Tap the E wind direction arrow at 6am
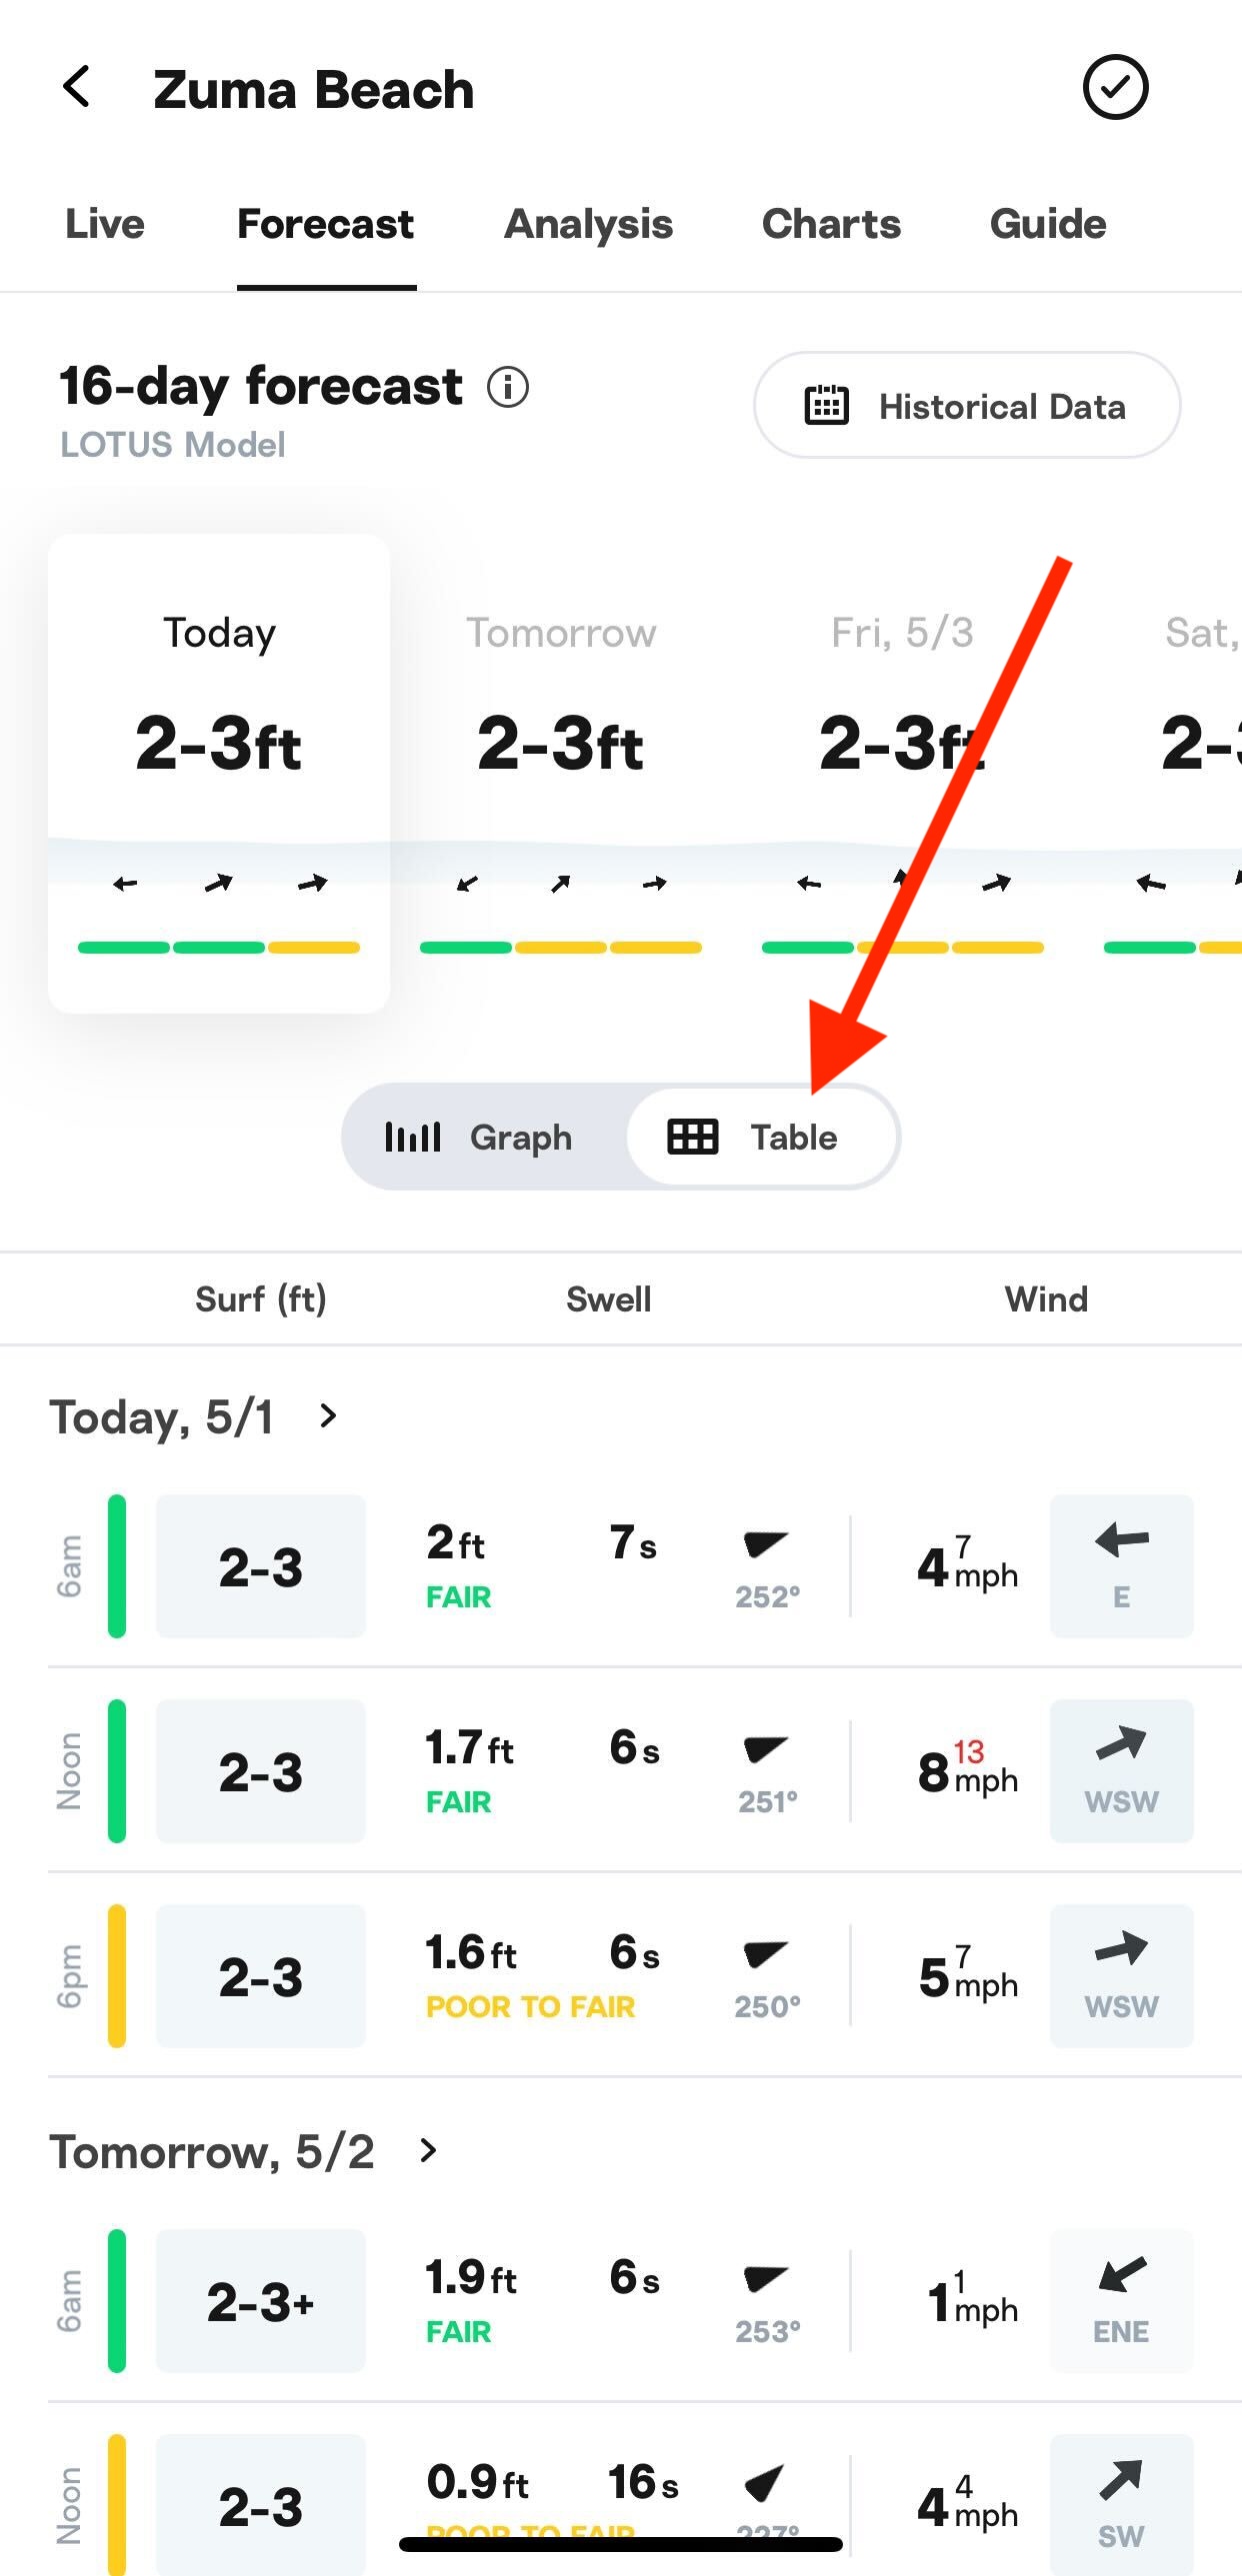The image size is (1242, 2576). pyautogui.click(x=1121, y=1541)
